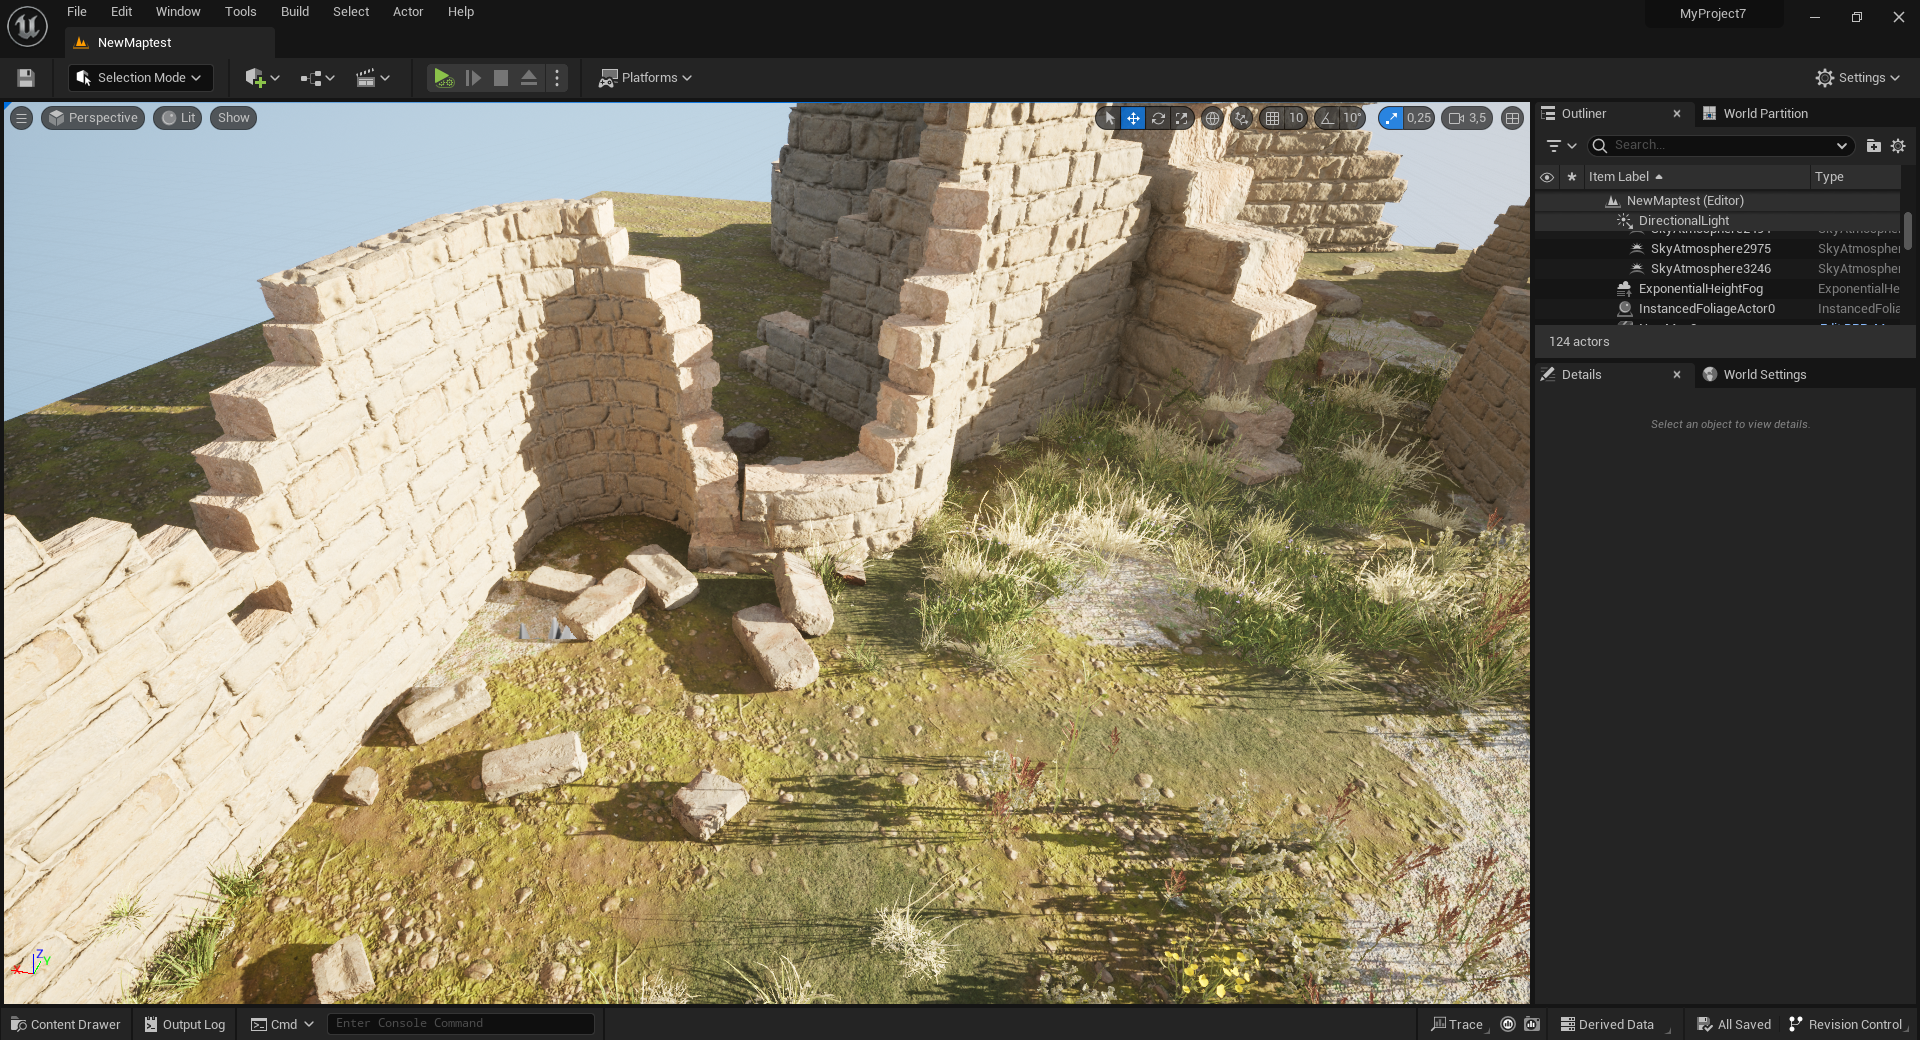Create new folder in Outliner
Screen dimensions: 1920x1040
[1873, 146]
